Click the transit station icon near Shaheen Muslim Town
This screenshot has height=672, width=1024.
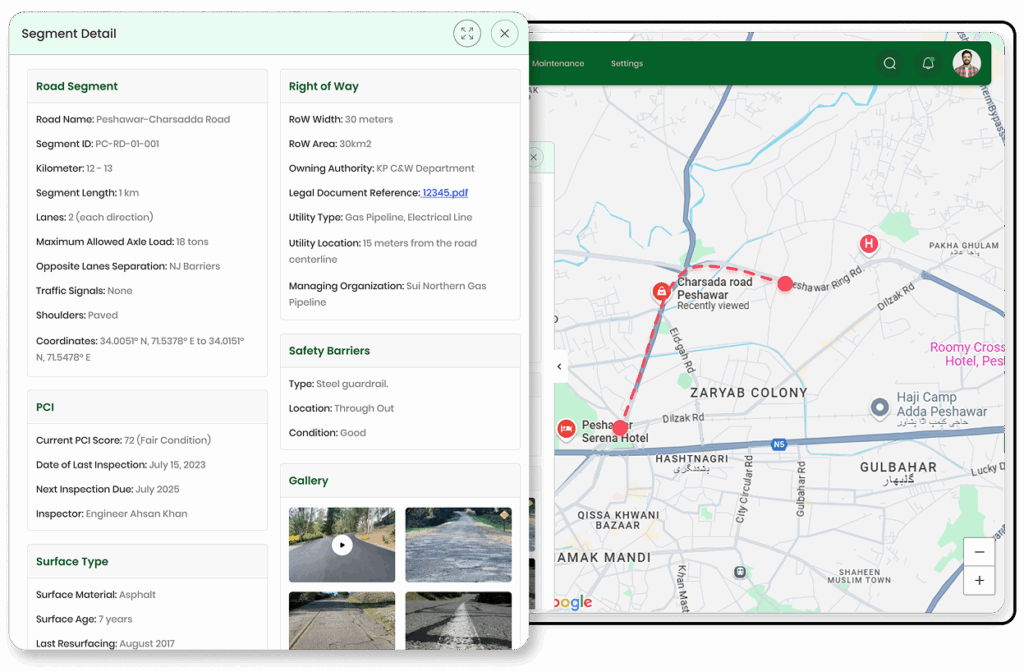pyautogui.click(x=739, y=572)
